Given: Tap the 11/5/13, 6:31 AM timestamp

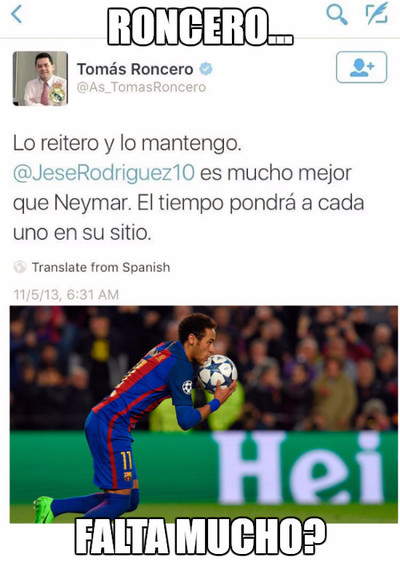Looking at the screenshot, I should click(66, 295).
